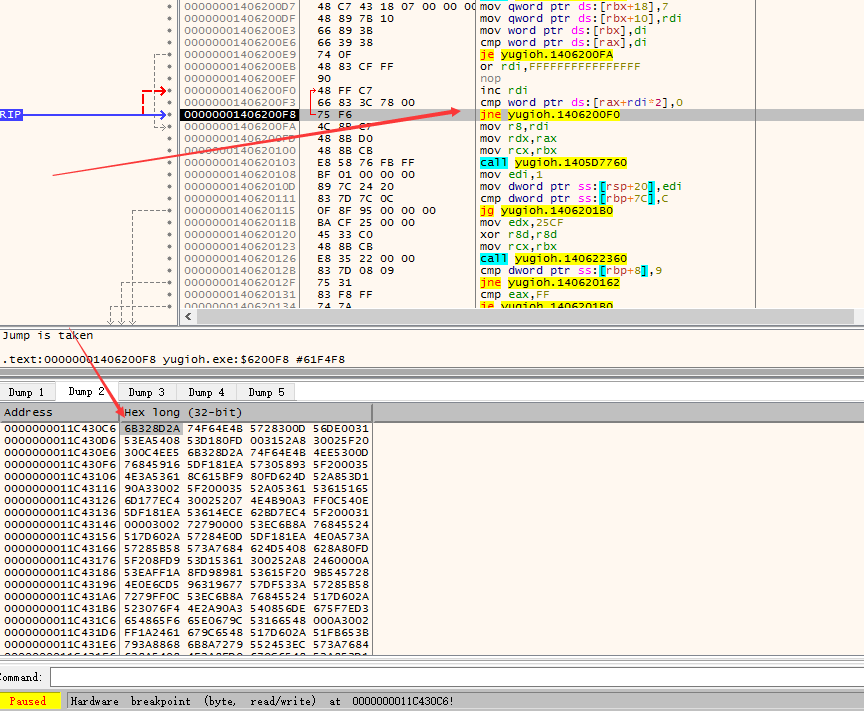Viewport: 864px width, 711px height.
Task: Click the '.text:00000001406200F8 yugioh.exe' info line
Action: pos(173,359)
